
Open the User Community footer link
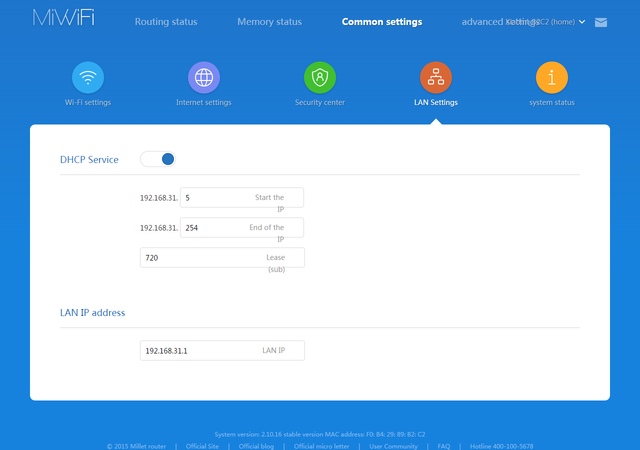pyautogui.click(x=393, y=446)
